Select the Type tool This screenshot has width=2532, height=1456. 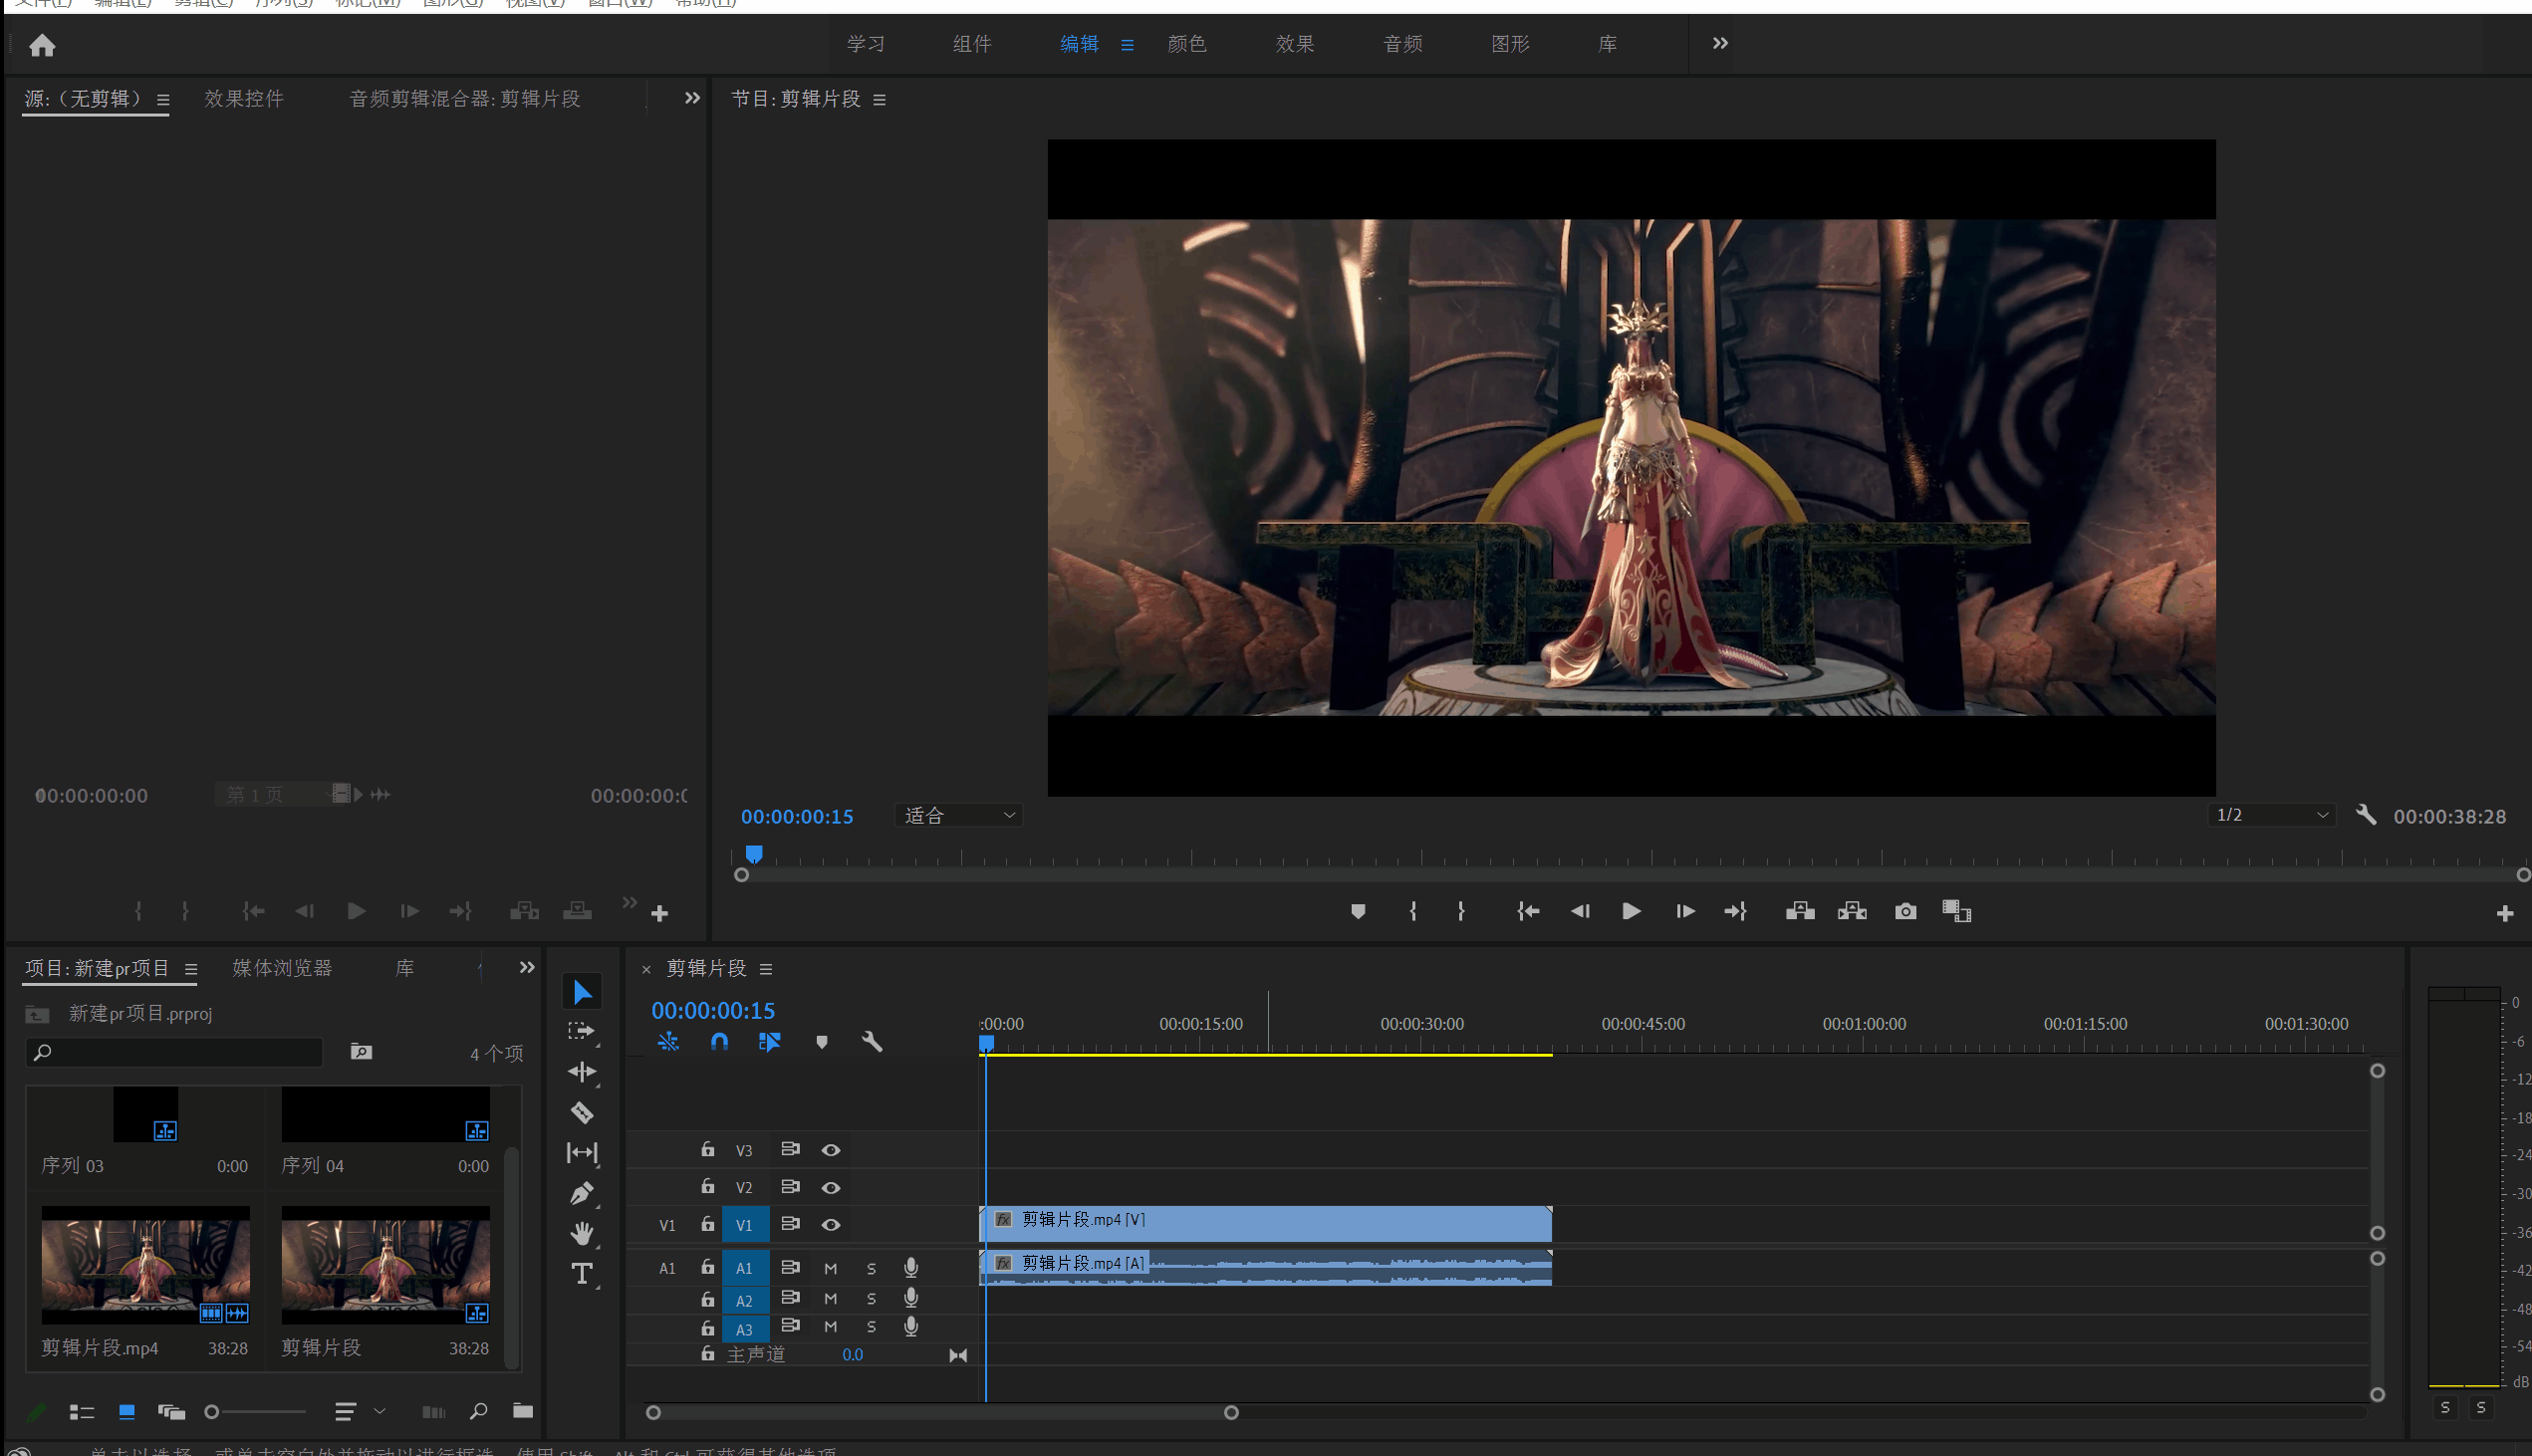582,1273
